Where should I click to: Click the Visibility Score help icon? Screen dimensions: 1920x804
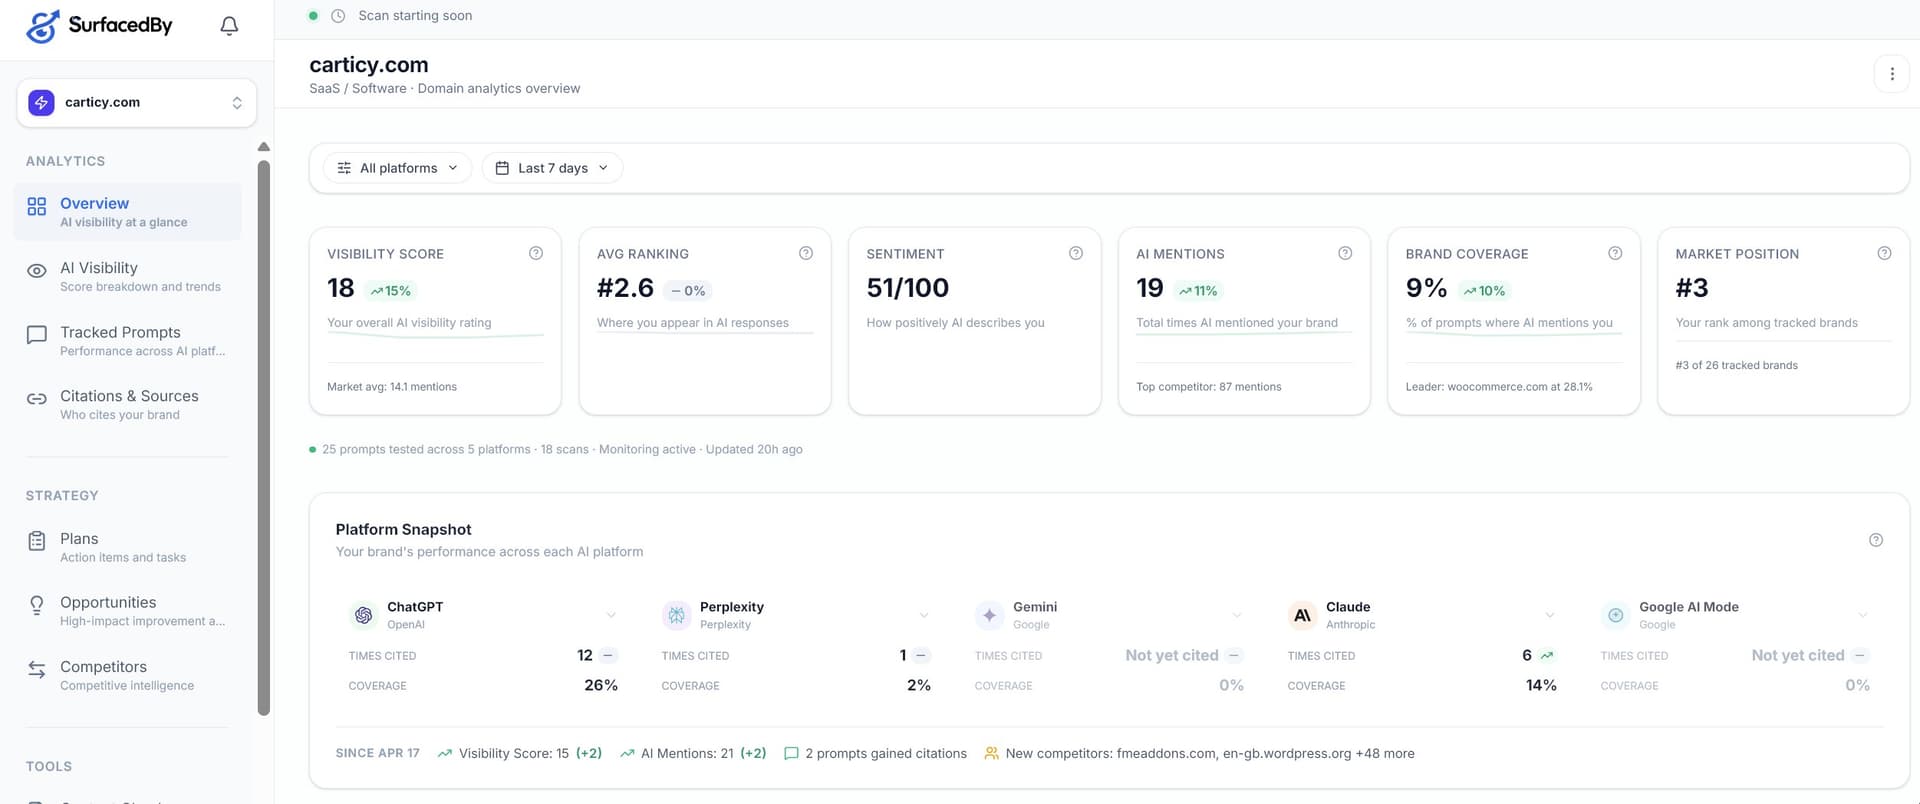pos(536,254)
